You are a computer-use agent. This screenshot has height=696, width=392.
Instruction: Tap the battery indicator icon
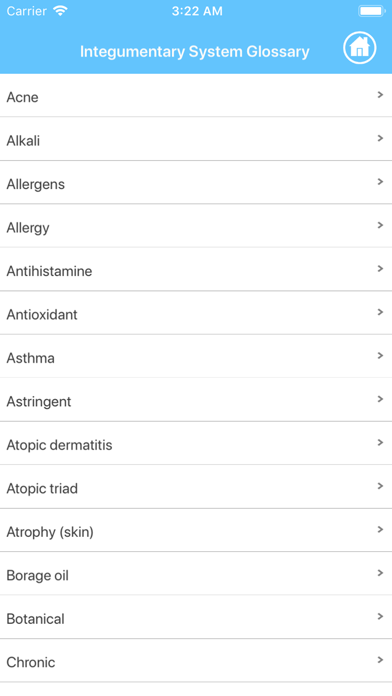[372, 11]
